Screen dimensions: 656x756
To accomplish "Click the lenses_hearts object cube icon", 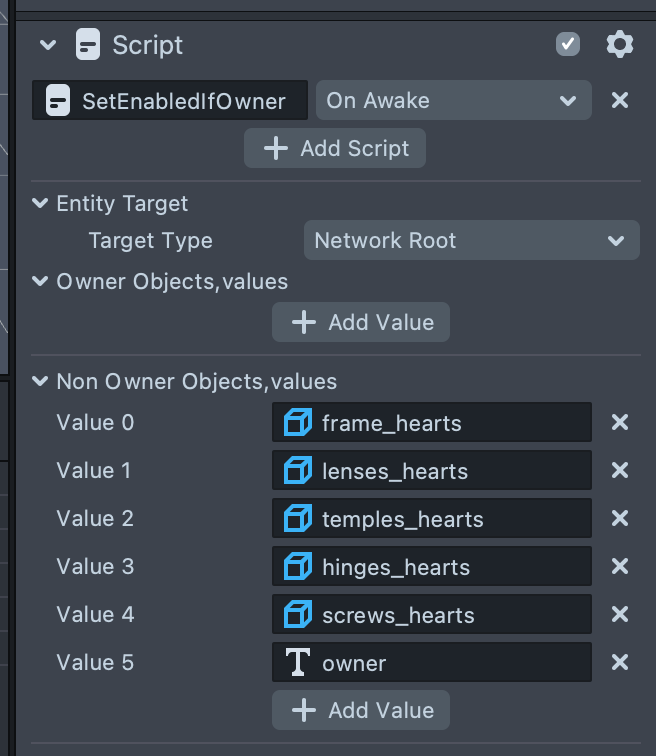I will coord(297,471).
